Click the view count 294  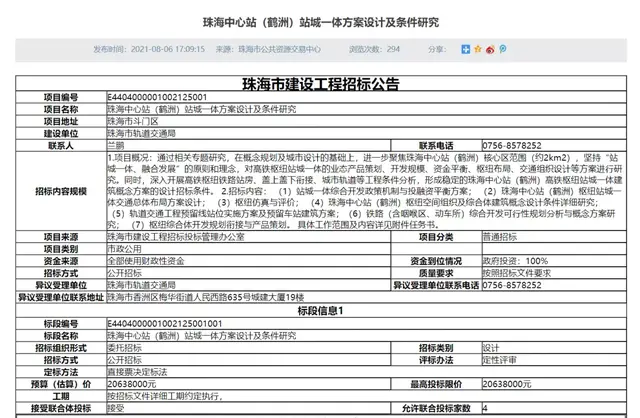coord(393,49)
